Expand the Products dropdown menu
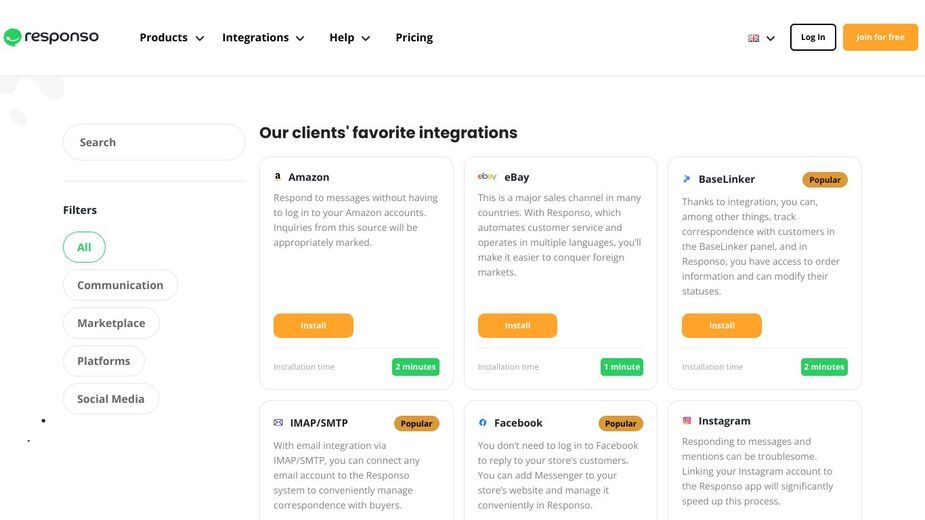 pyautogui.click(x=172, y=38)
